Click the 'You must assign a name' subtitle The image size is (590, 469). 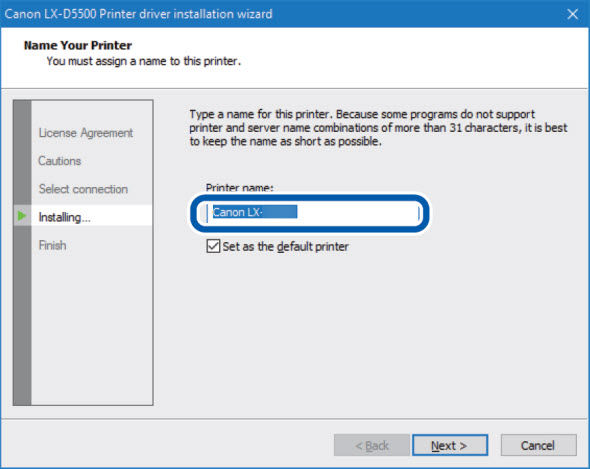(x=143, y=61)
